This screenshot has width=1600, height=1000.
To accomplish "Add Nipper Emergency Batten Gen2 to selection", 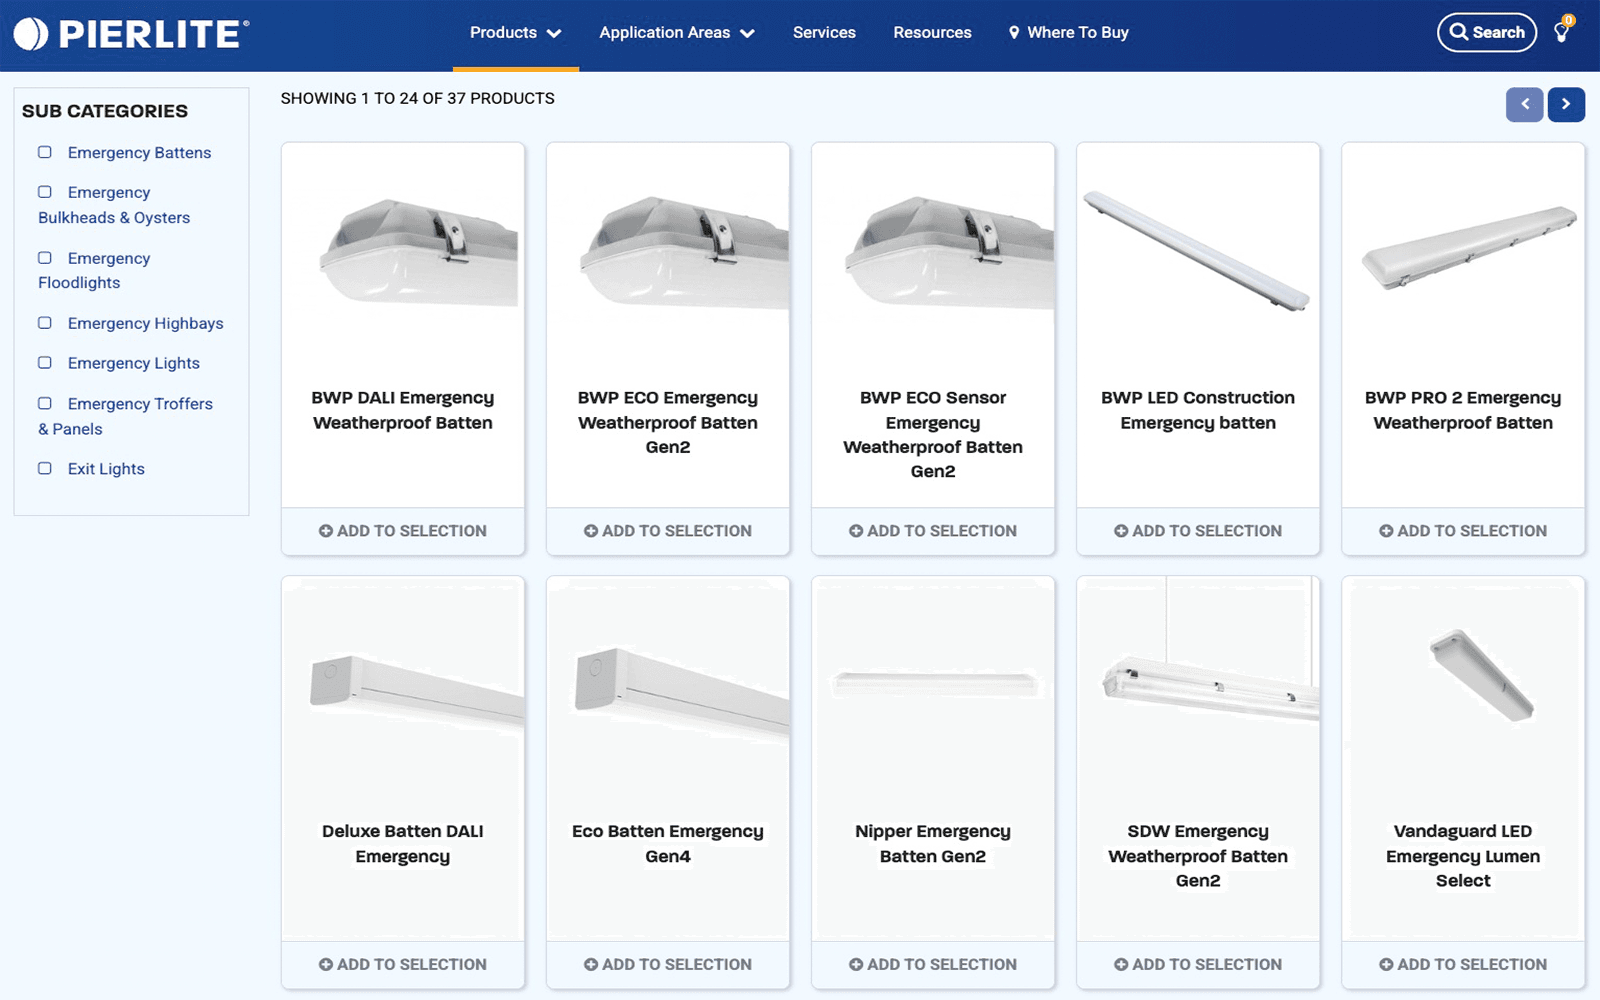I will pyautogui.click(x=933, y=965).
